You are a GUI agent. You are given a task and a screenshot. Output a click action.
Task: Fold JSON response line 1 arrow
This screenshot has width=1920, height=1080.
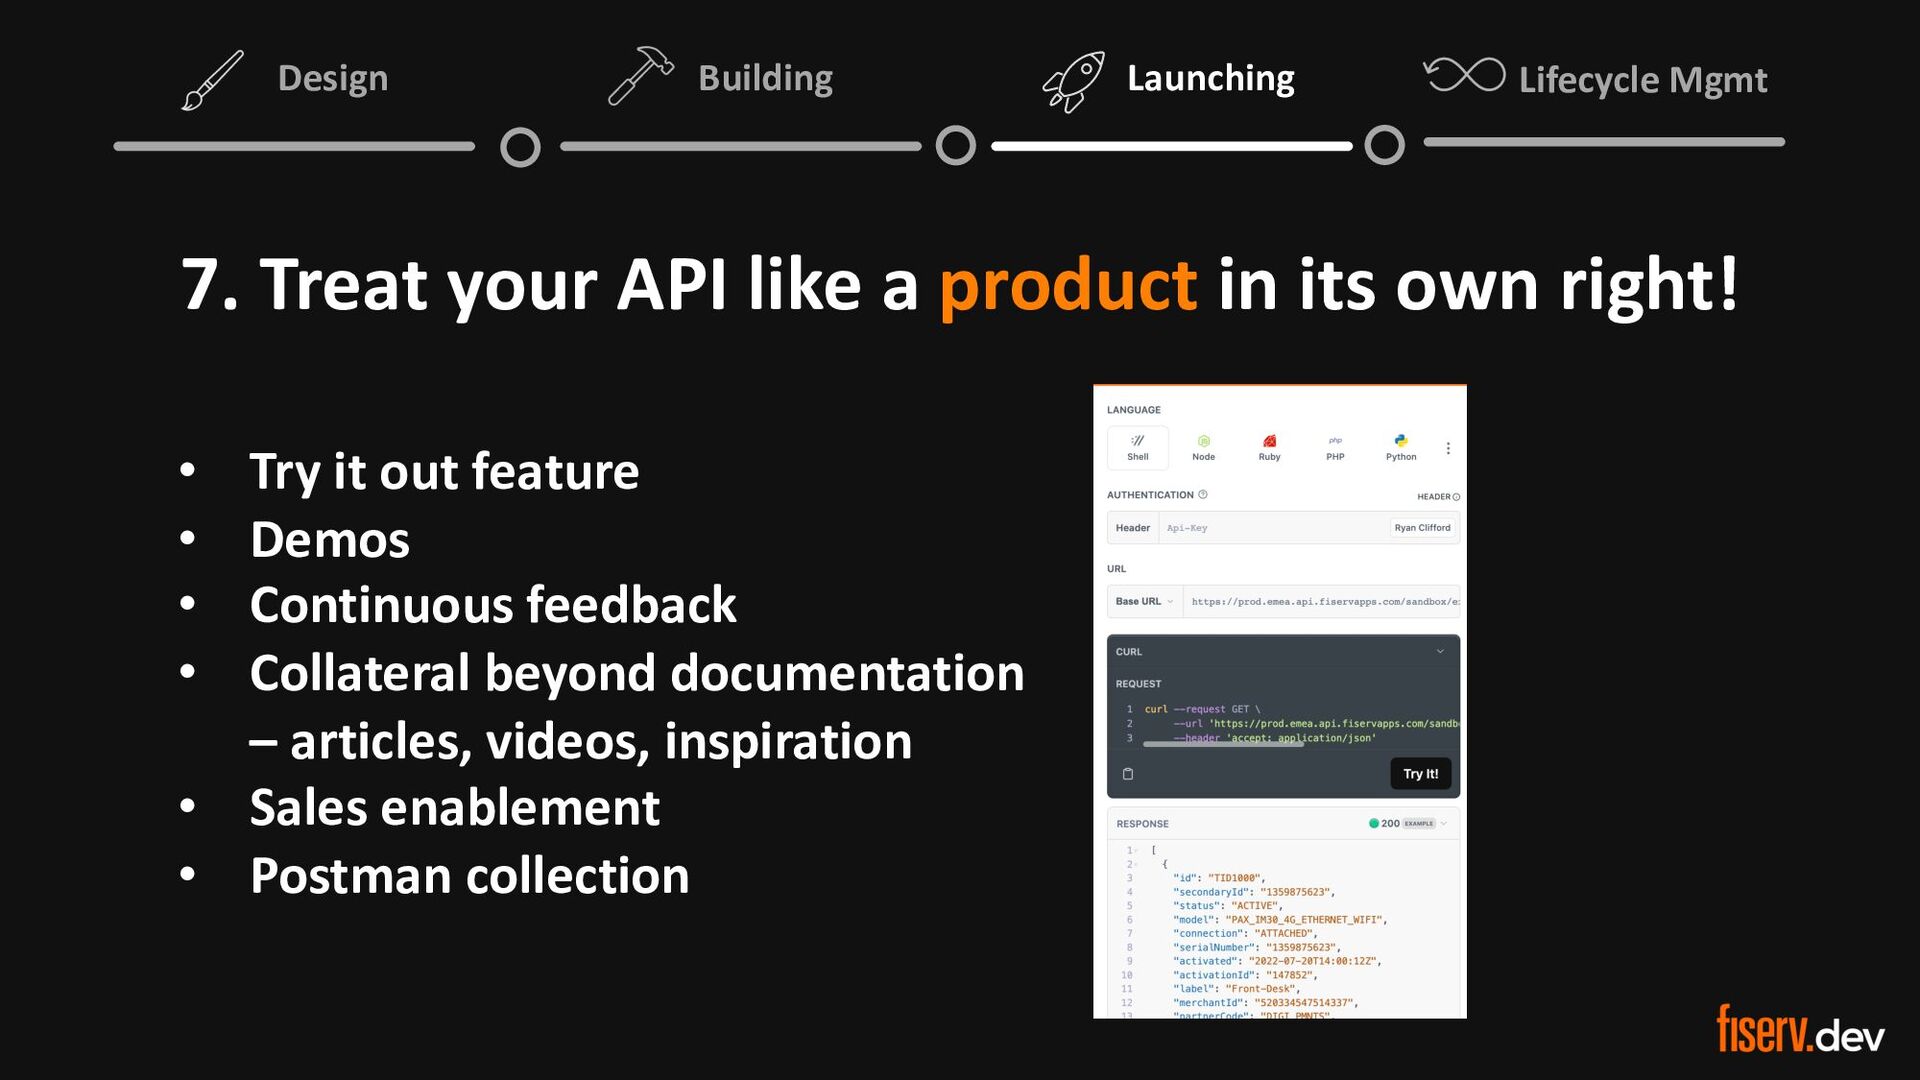tap(1137, 851)
